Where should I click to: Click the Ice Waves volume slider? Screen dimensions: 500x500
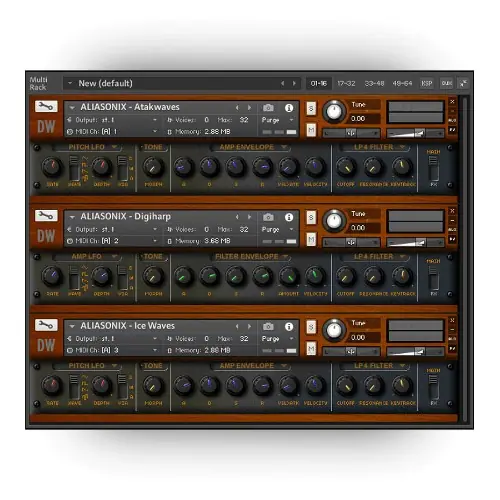(x=415, y=352)
